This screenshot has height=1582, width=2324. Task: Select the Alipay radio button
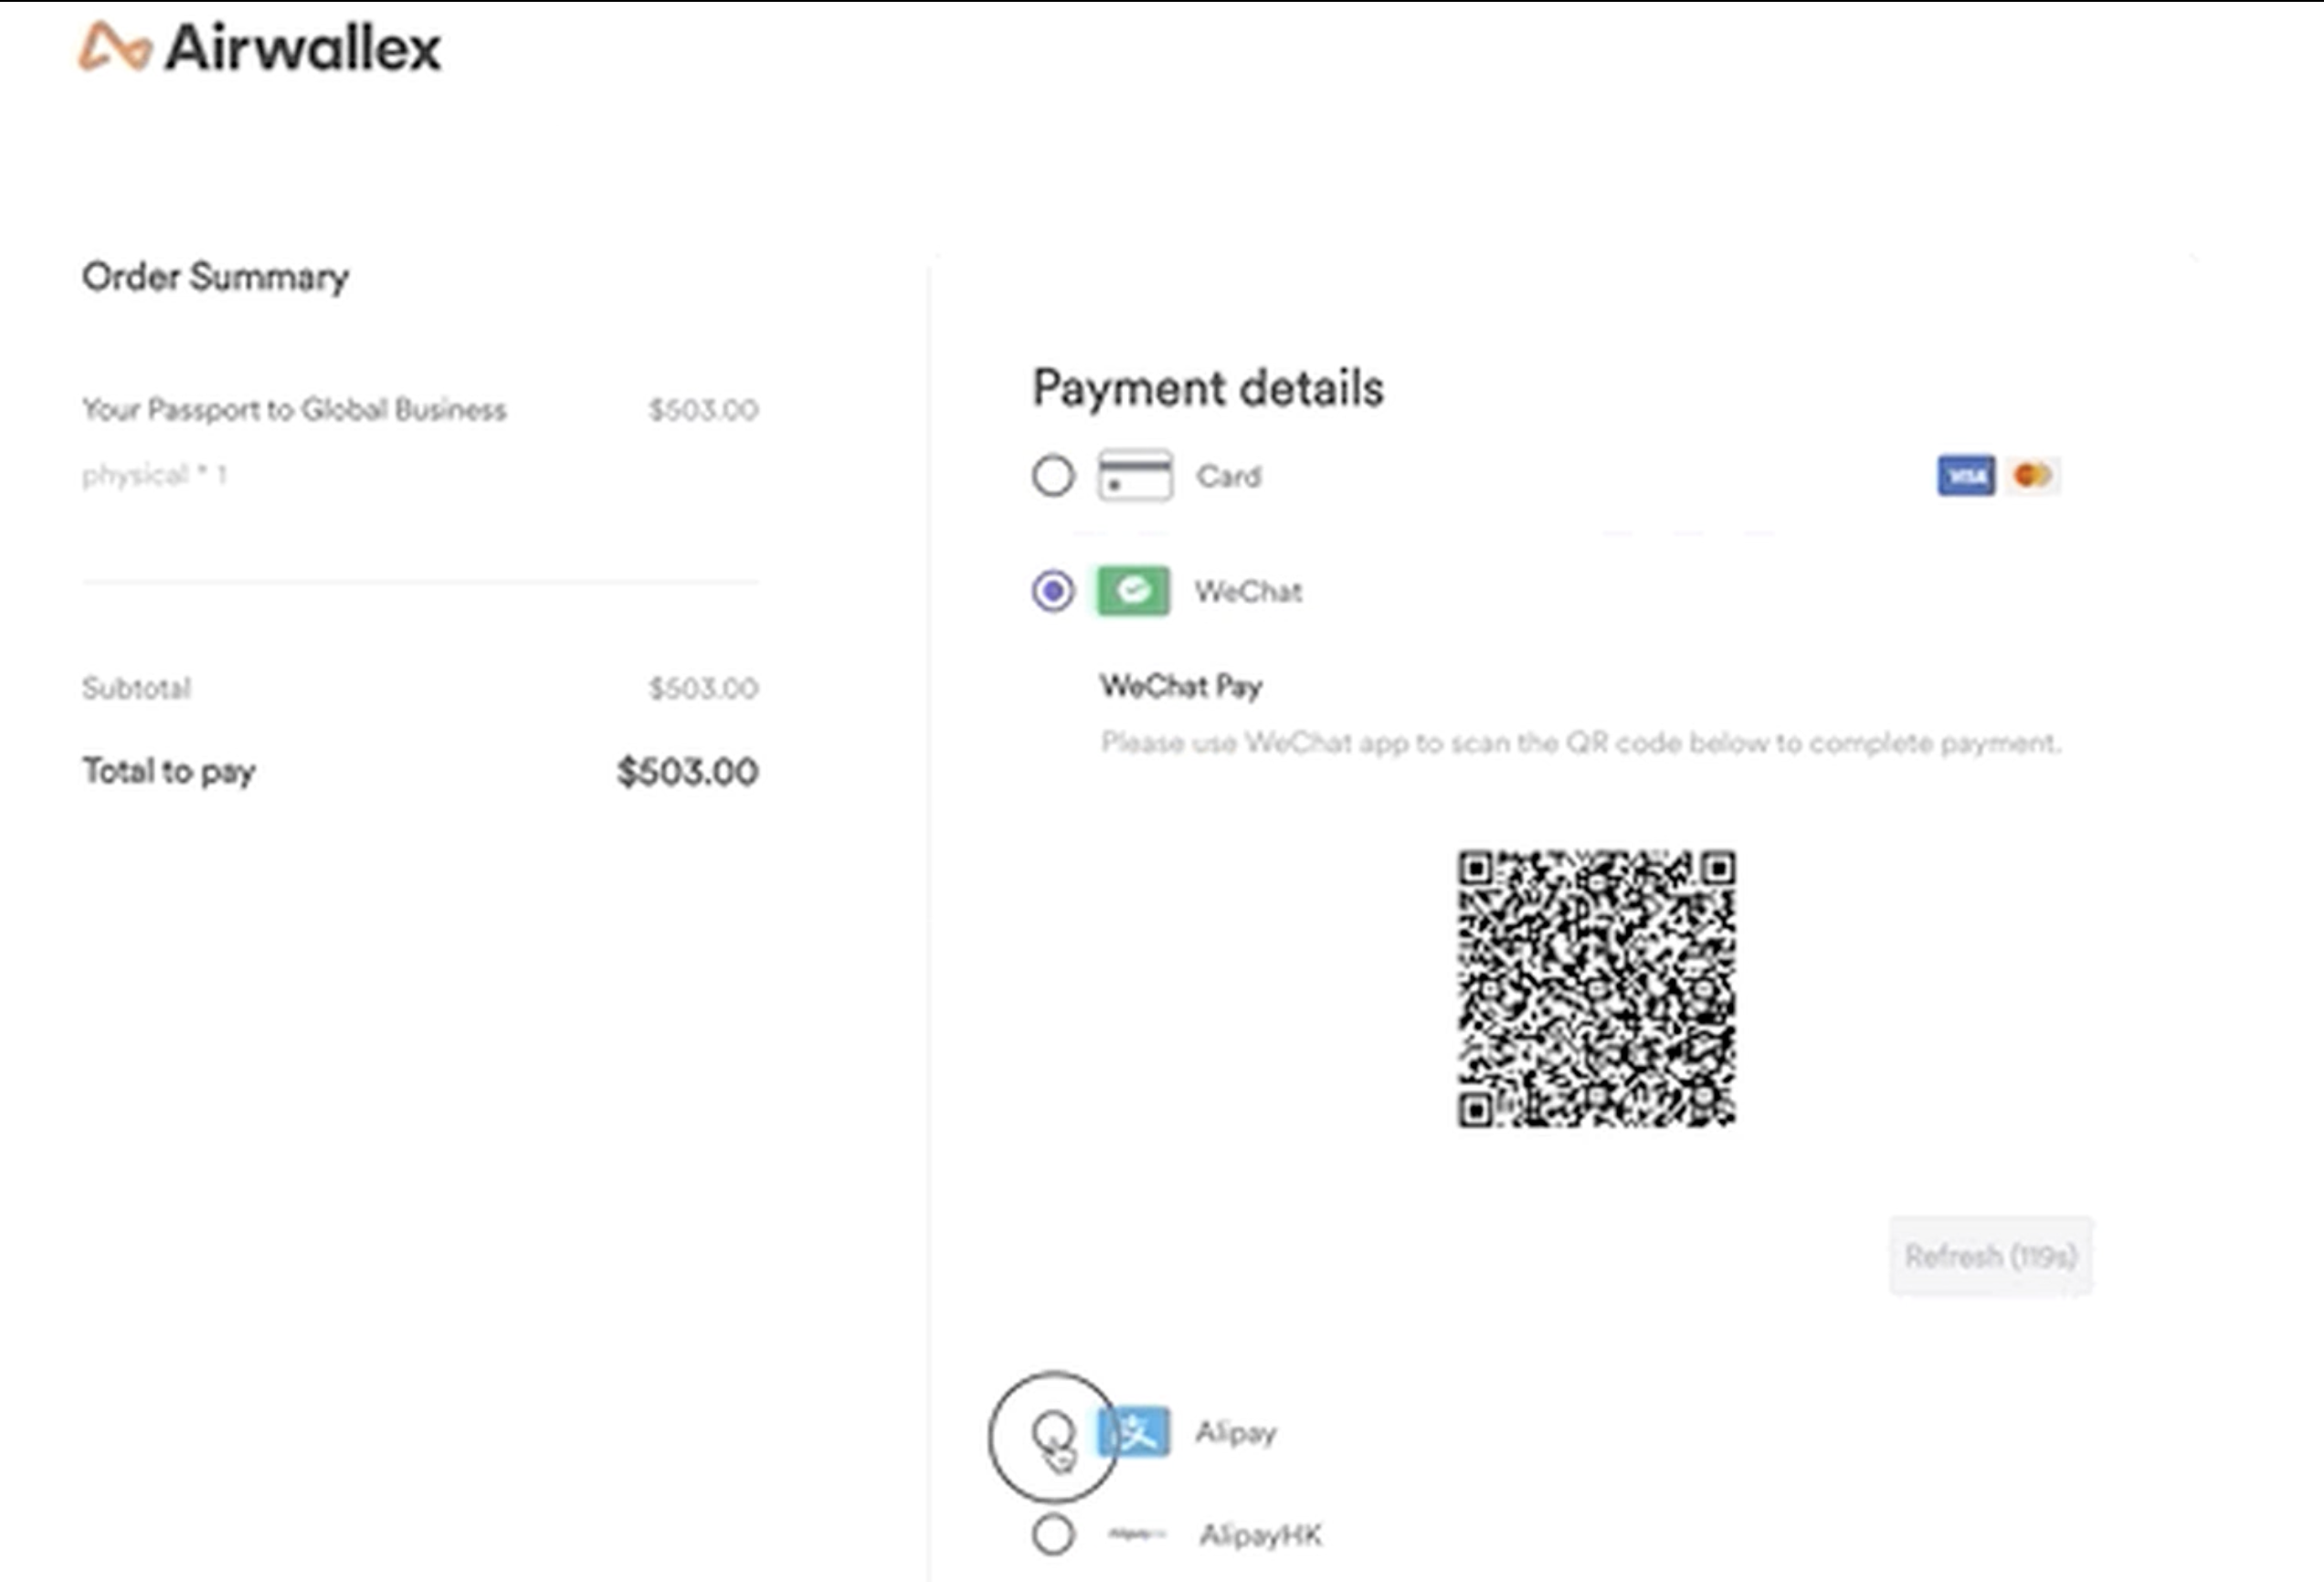(1052, 1432)
